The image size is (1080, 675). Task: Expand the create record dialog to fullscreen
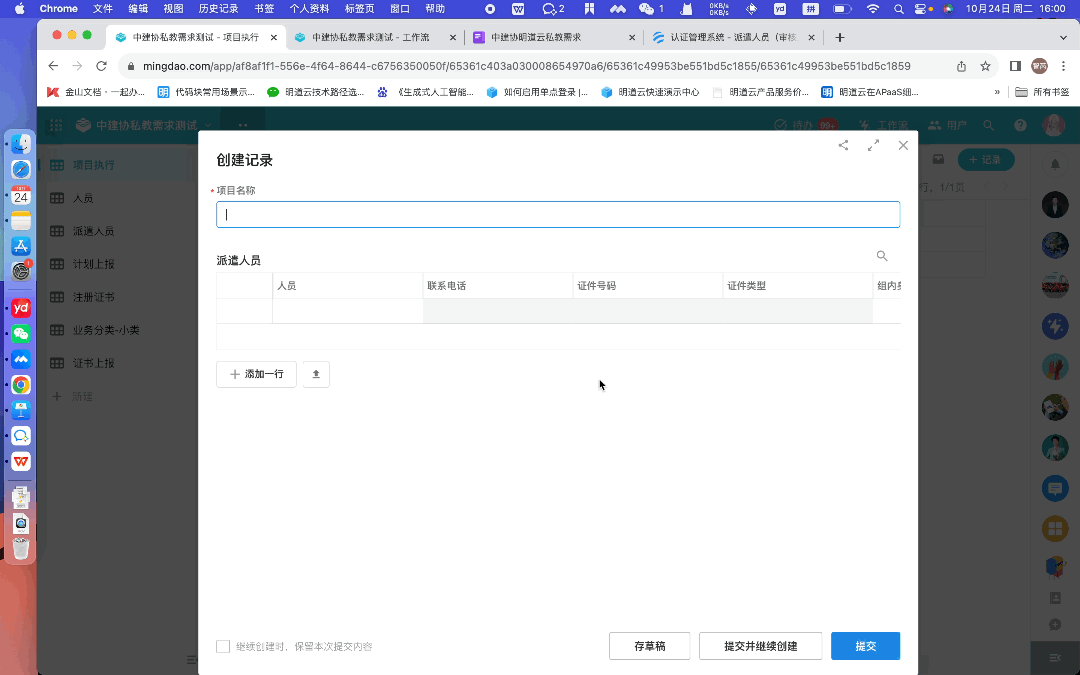click(873, 145)
